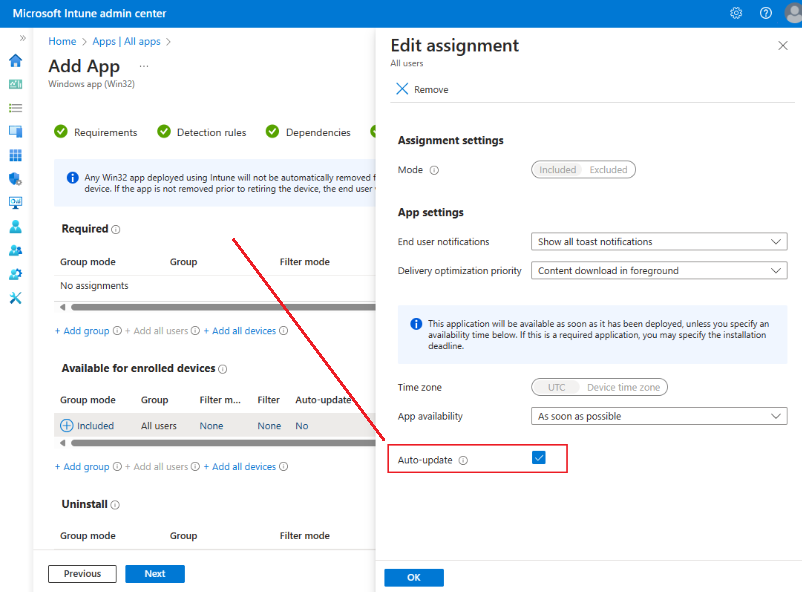Viewport: 802px width, 592px height.
Task: Uncheck the Auto-update checkbox
Action: tap(539, 457)
